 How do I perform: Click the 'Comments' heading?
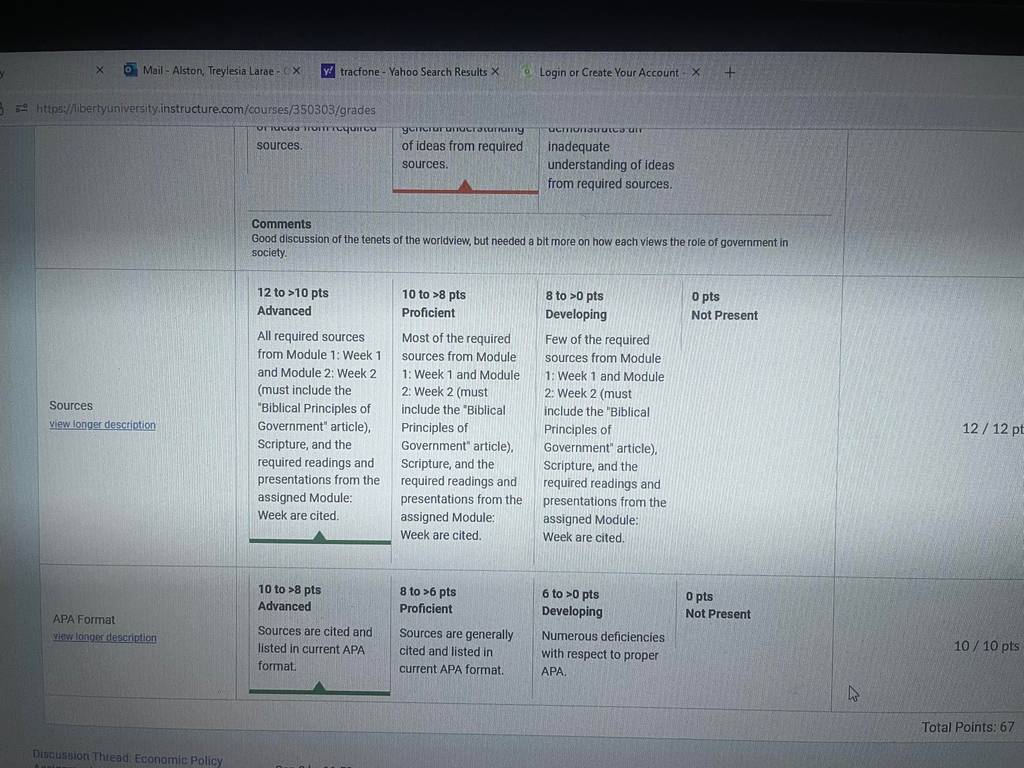[281, 223]
